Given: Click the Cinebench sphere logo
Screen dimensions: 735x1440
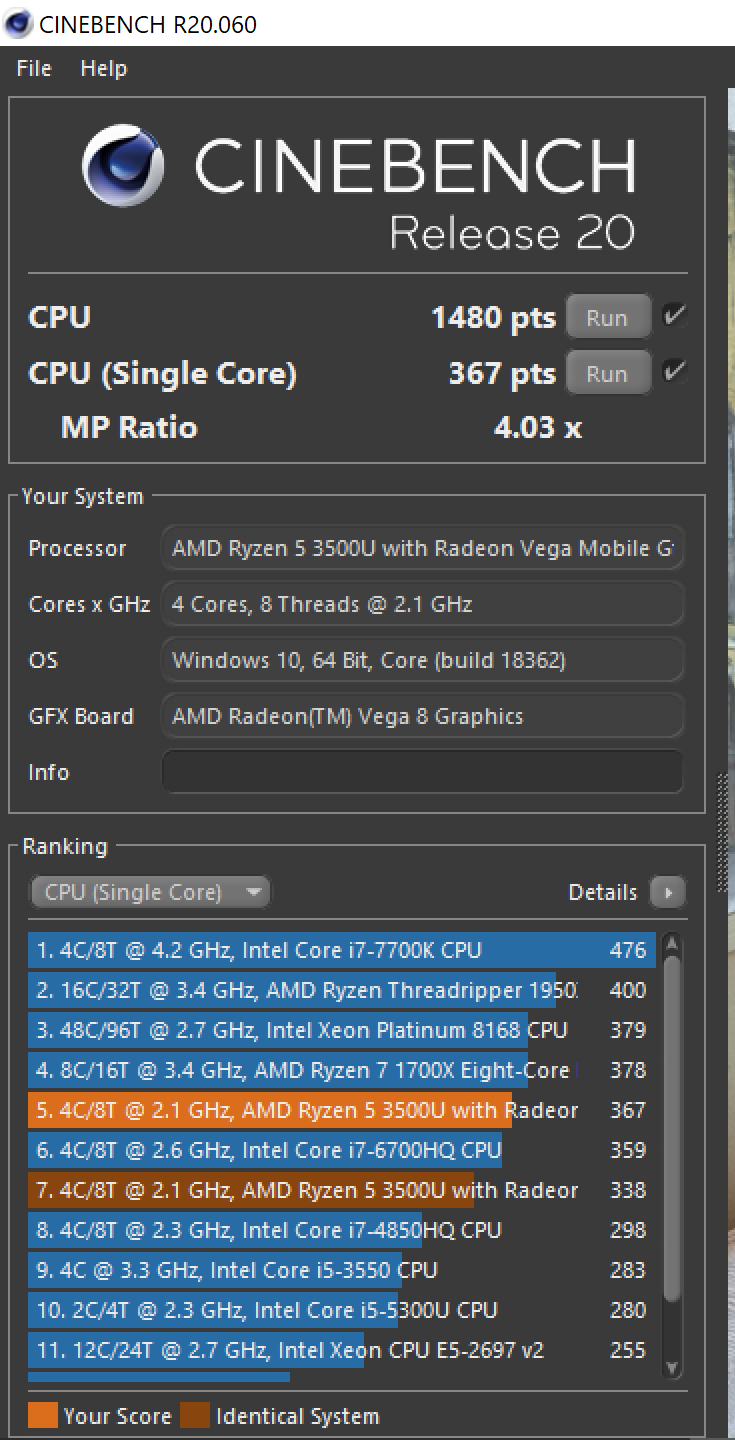Looking at the screenshot, I should (124, 165).
